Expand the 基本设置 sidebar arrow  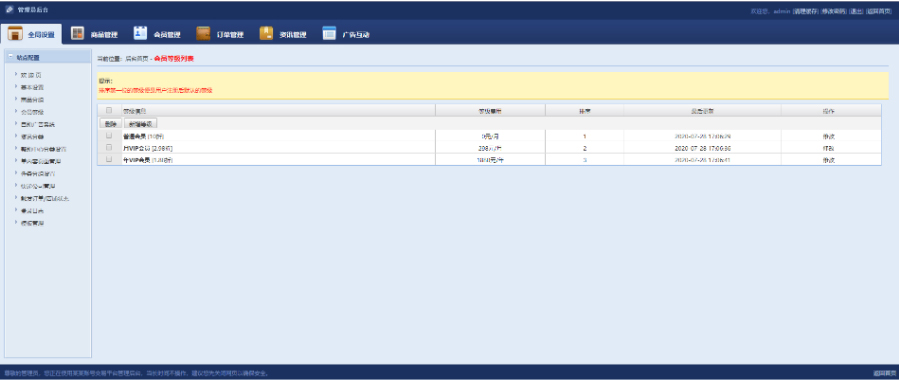16,87
